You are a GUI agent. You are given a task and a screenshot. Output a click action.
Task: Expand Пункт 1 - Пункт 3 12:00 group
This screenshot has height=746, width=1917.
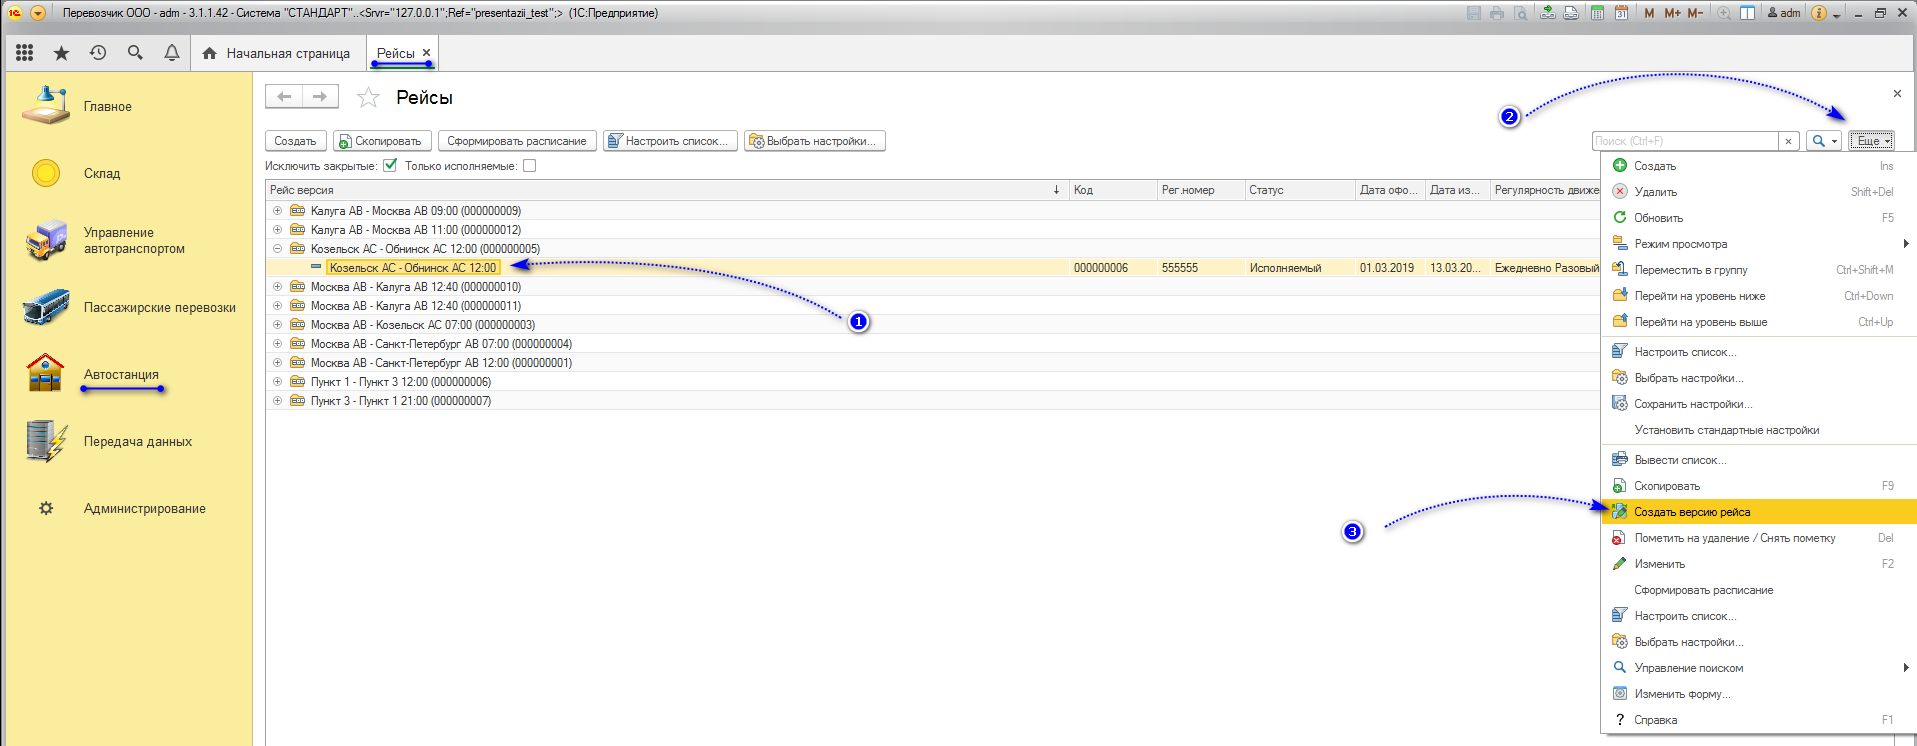coord(278,382)
